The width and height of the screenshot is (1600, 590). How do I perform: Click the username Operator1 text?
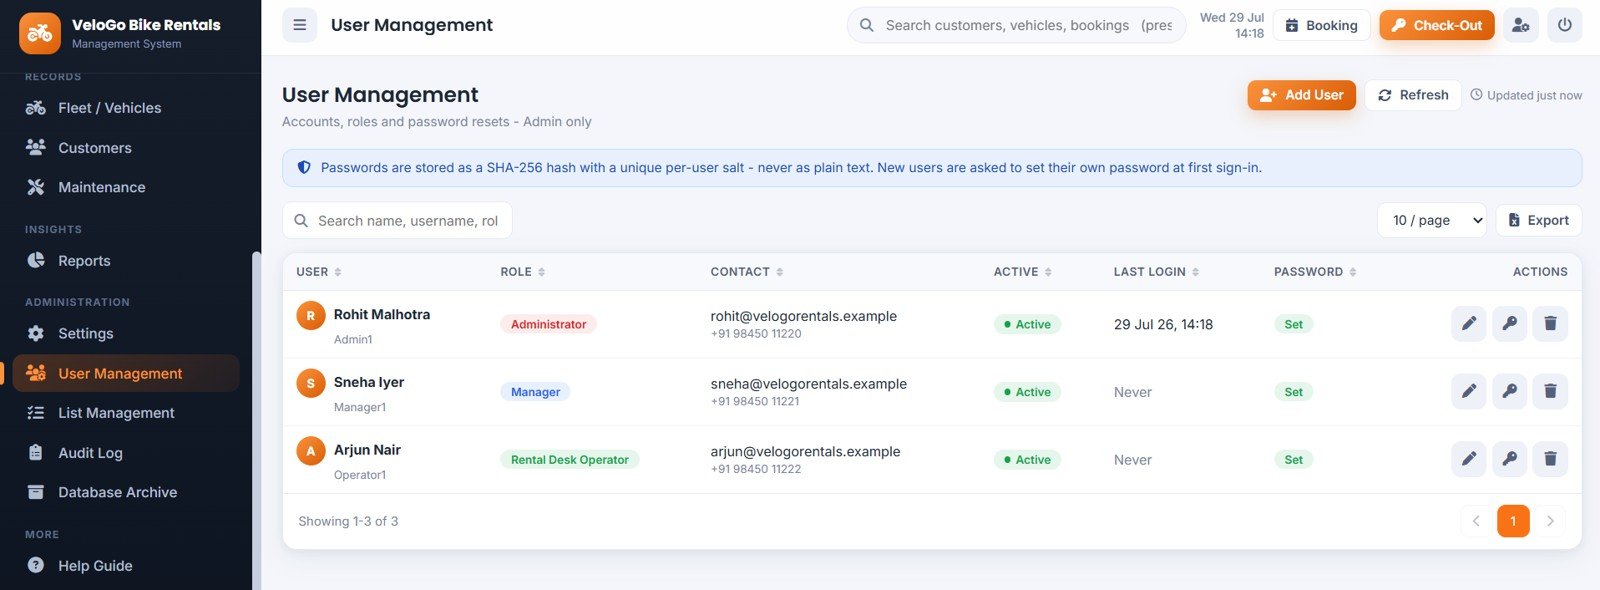[360, 475]
